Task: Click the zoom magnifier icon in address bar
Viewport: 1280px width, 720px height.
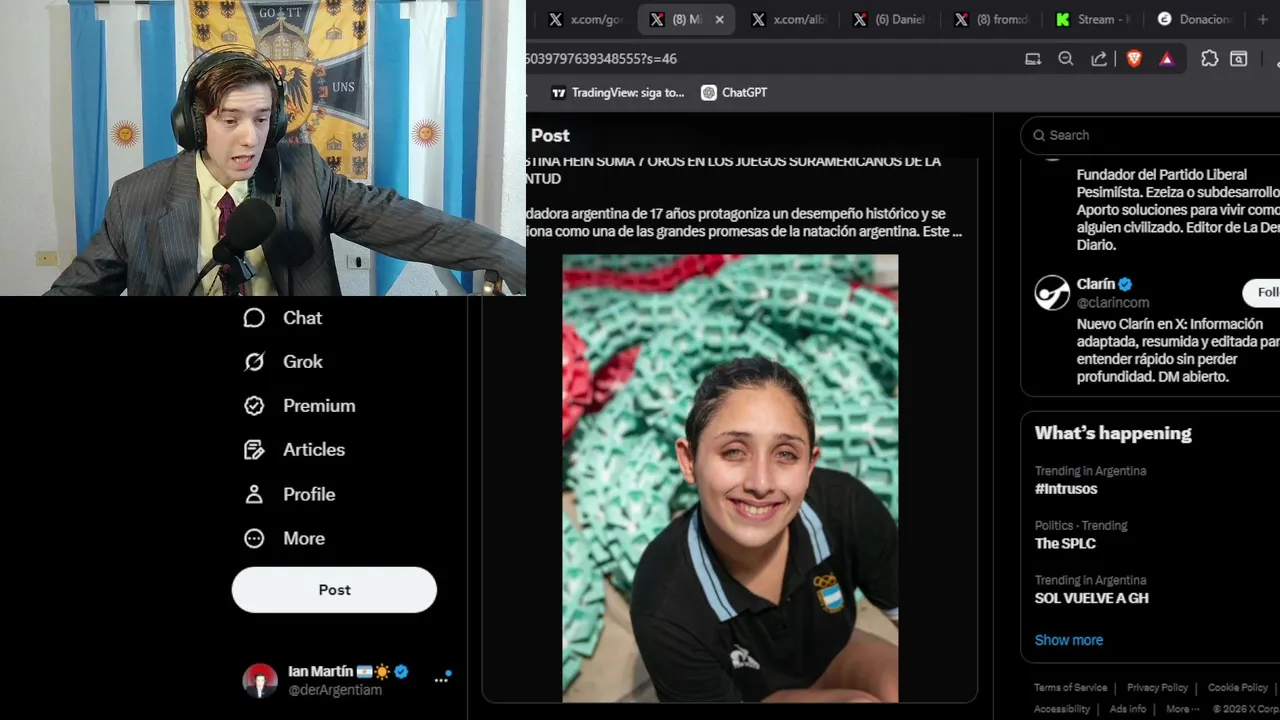Action: pyautogui.click(x=1066, y=59)
